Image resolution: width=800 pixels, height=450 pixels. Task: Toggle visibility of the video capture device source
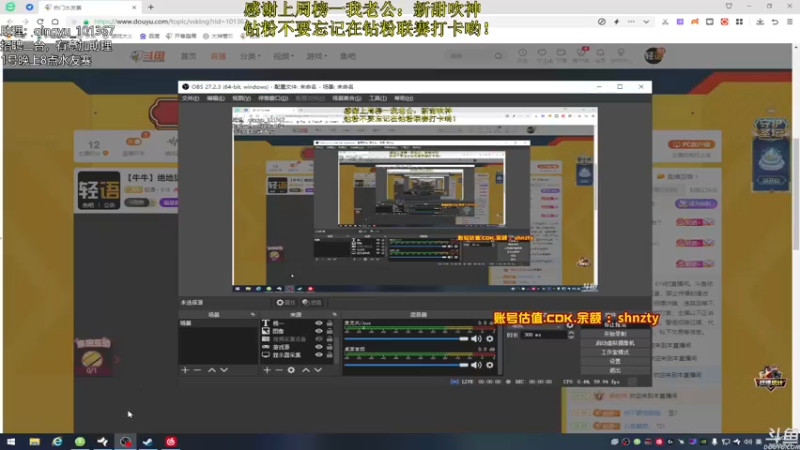coord(319,339)
